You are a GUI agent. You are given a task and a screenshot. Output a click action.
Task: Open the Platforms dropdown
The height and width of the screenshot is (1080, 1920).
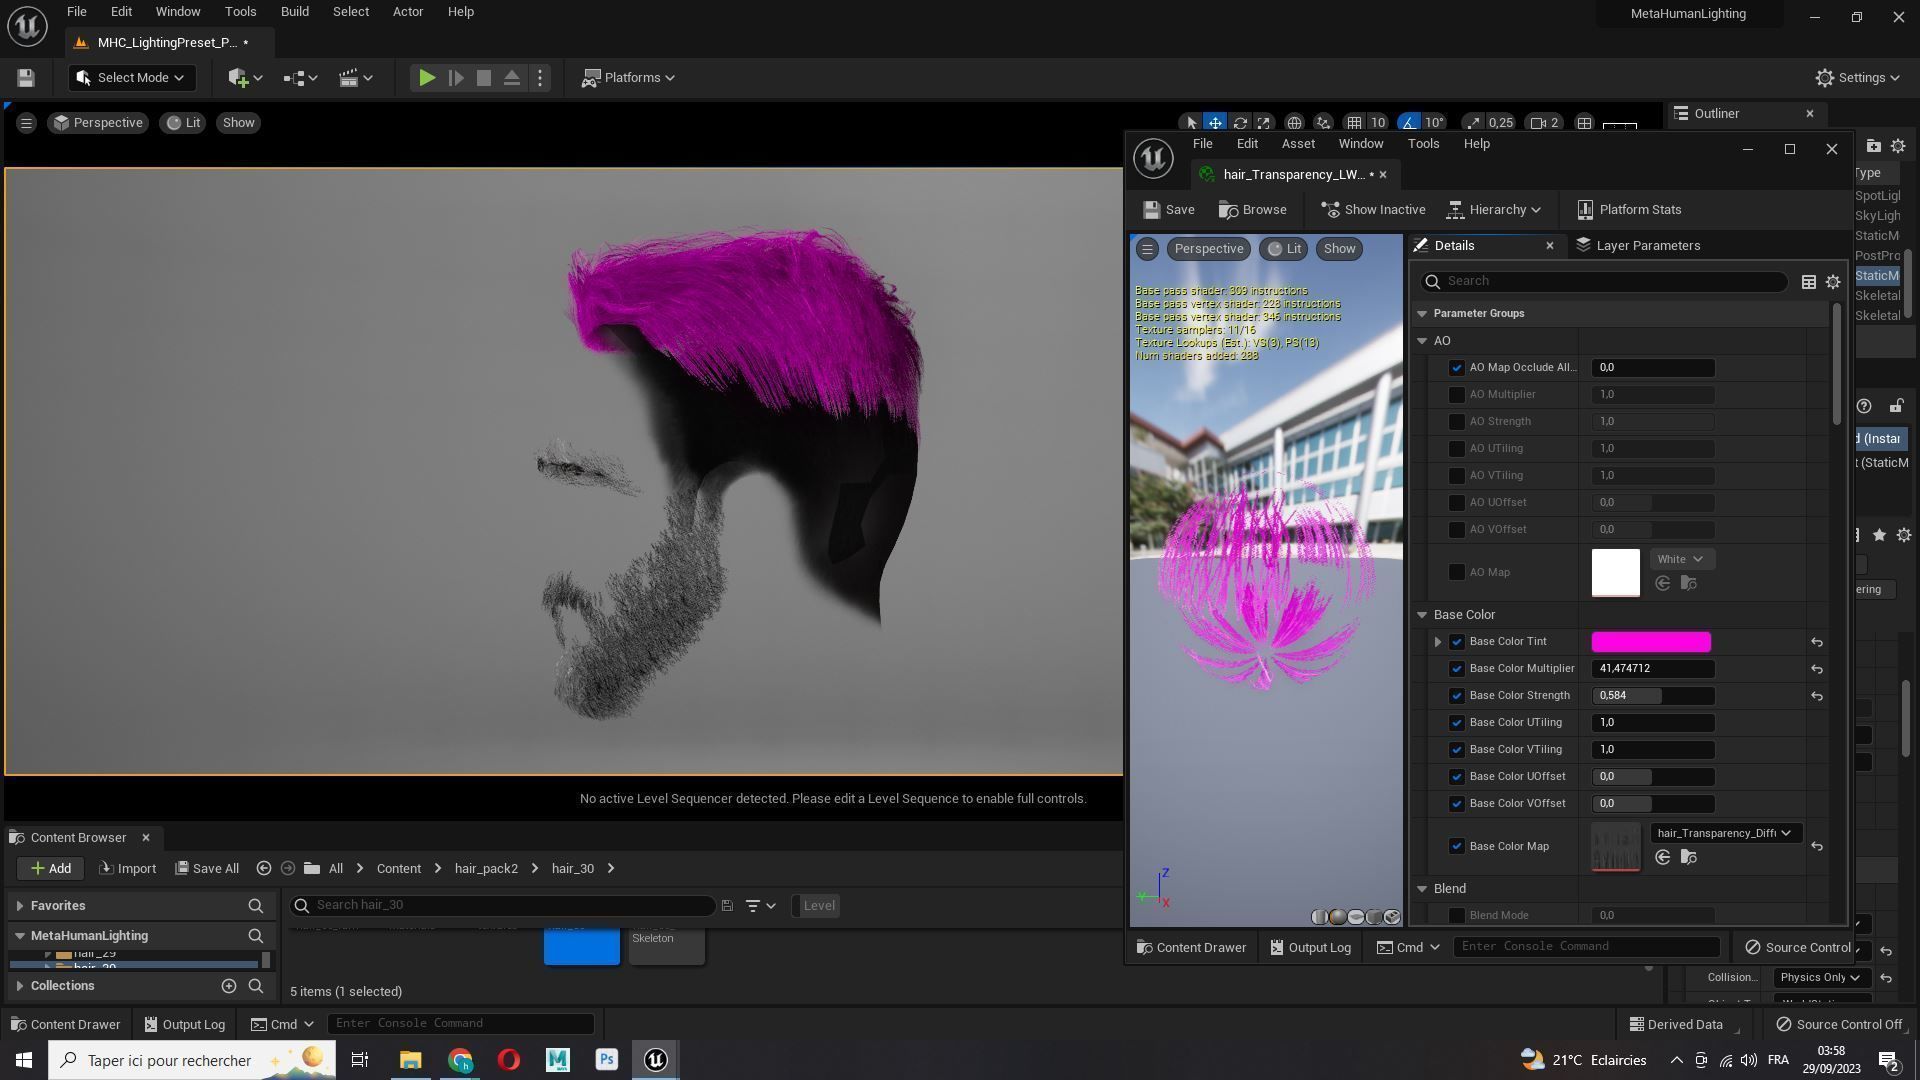(629, 78)
